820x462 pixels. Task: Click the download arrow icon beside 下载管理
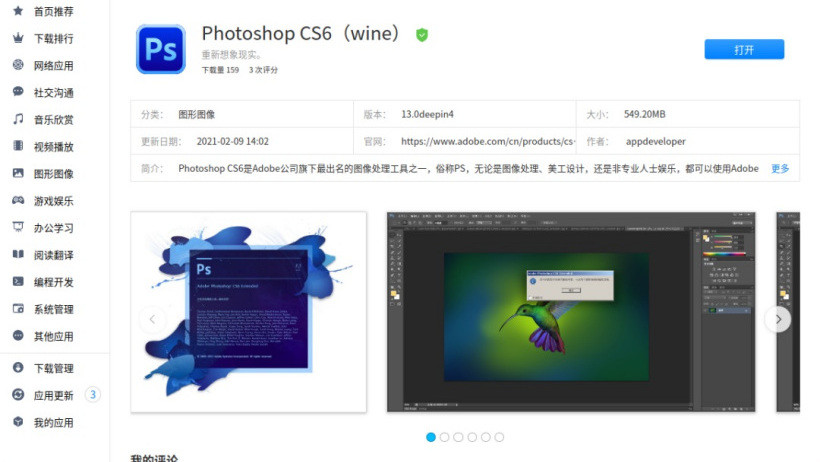pyautogui.click(x=18, y=368)
